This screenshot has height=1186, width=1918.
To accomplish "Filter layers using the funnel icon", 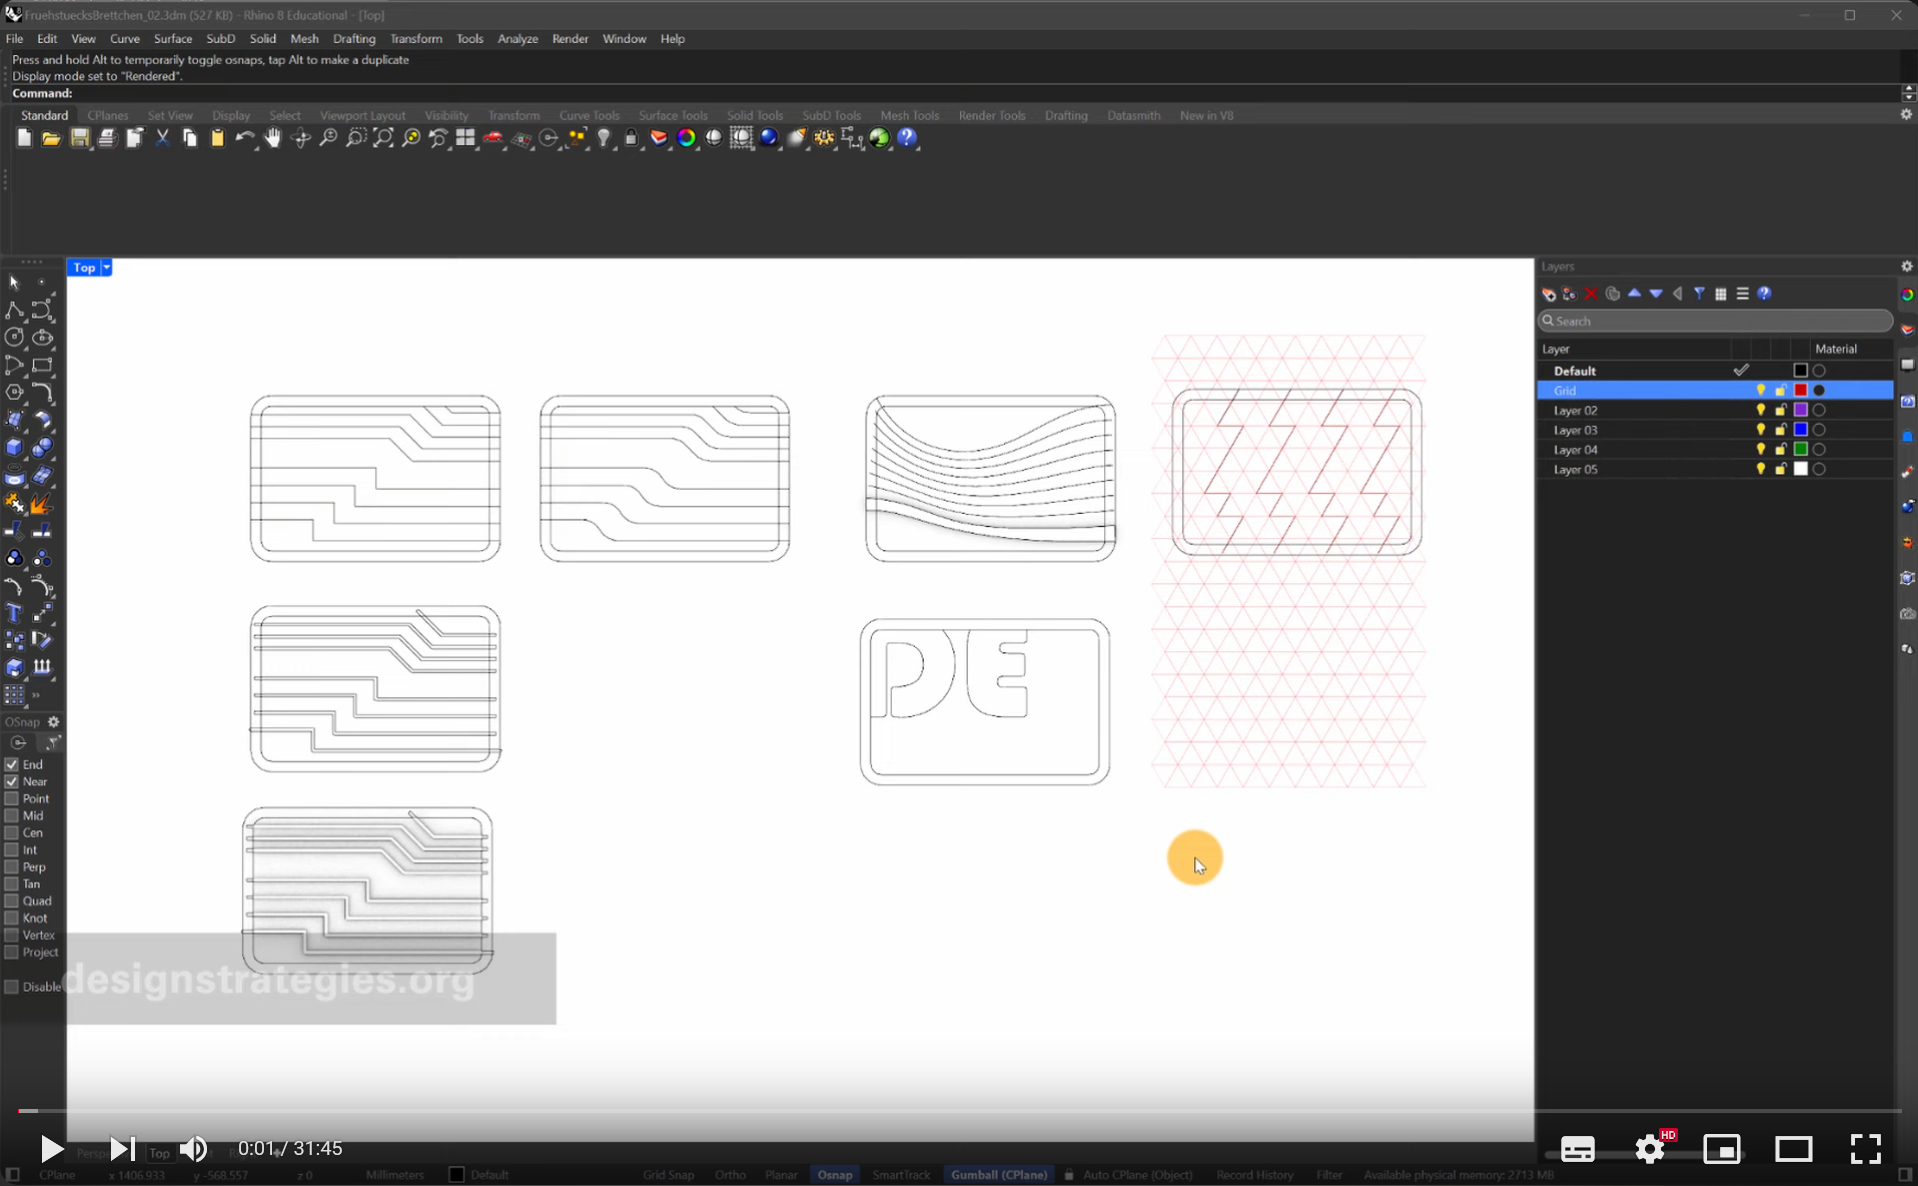I will (1700, 293).
